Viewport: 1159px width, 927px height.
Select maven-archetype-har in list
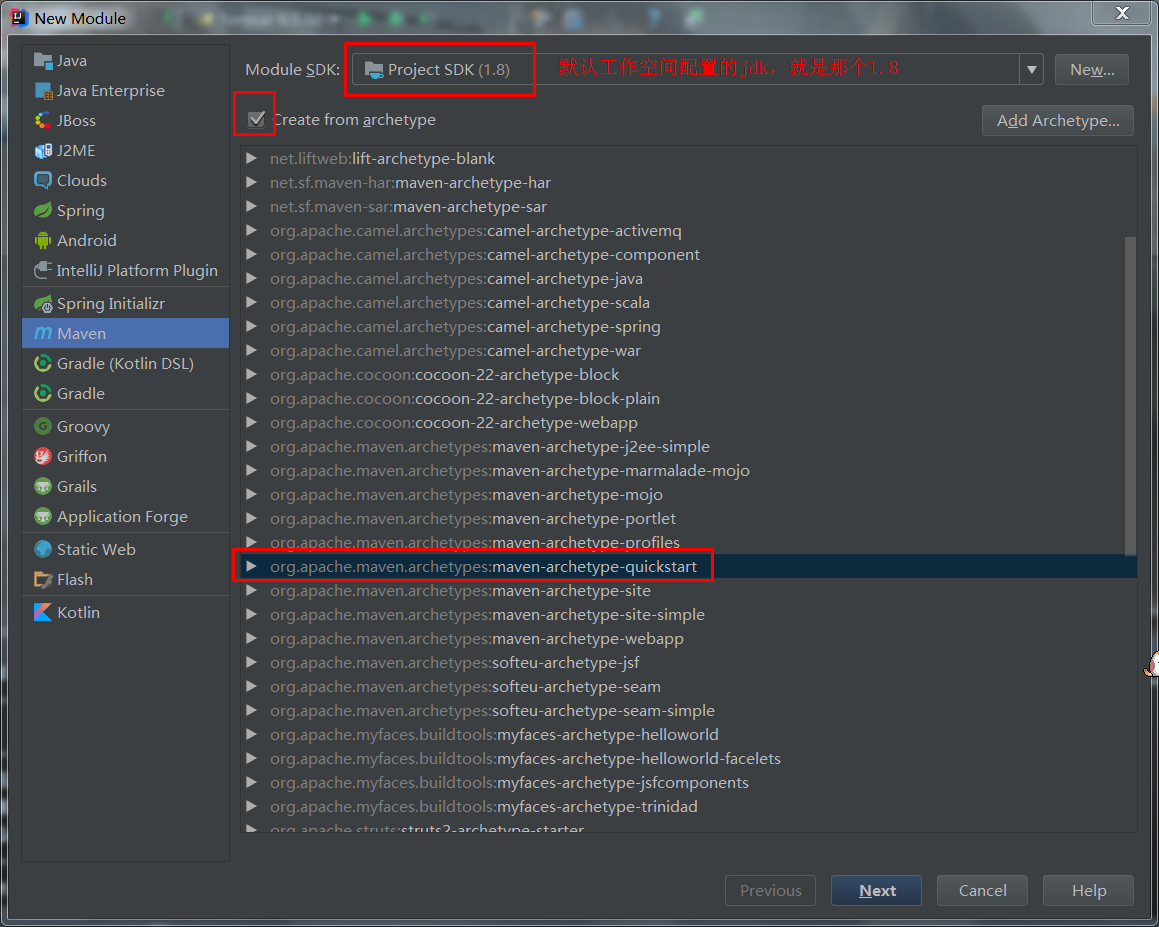(688, 183)
